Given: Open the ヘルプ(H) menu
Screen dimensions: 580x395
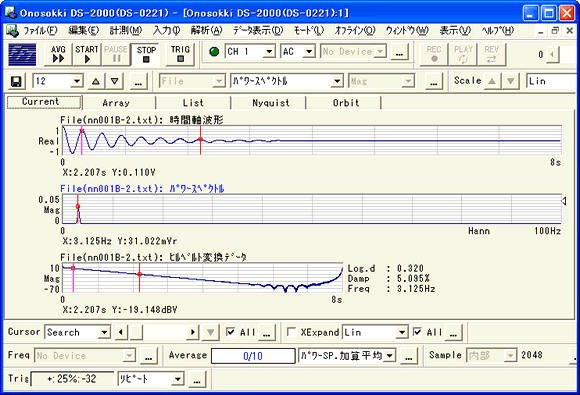Looking at the screenshot, I should [498, 31].
